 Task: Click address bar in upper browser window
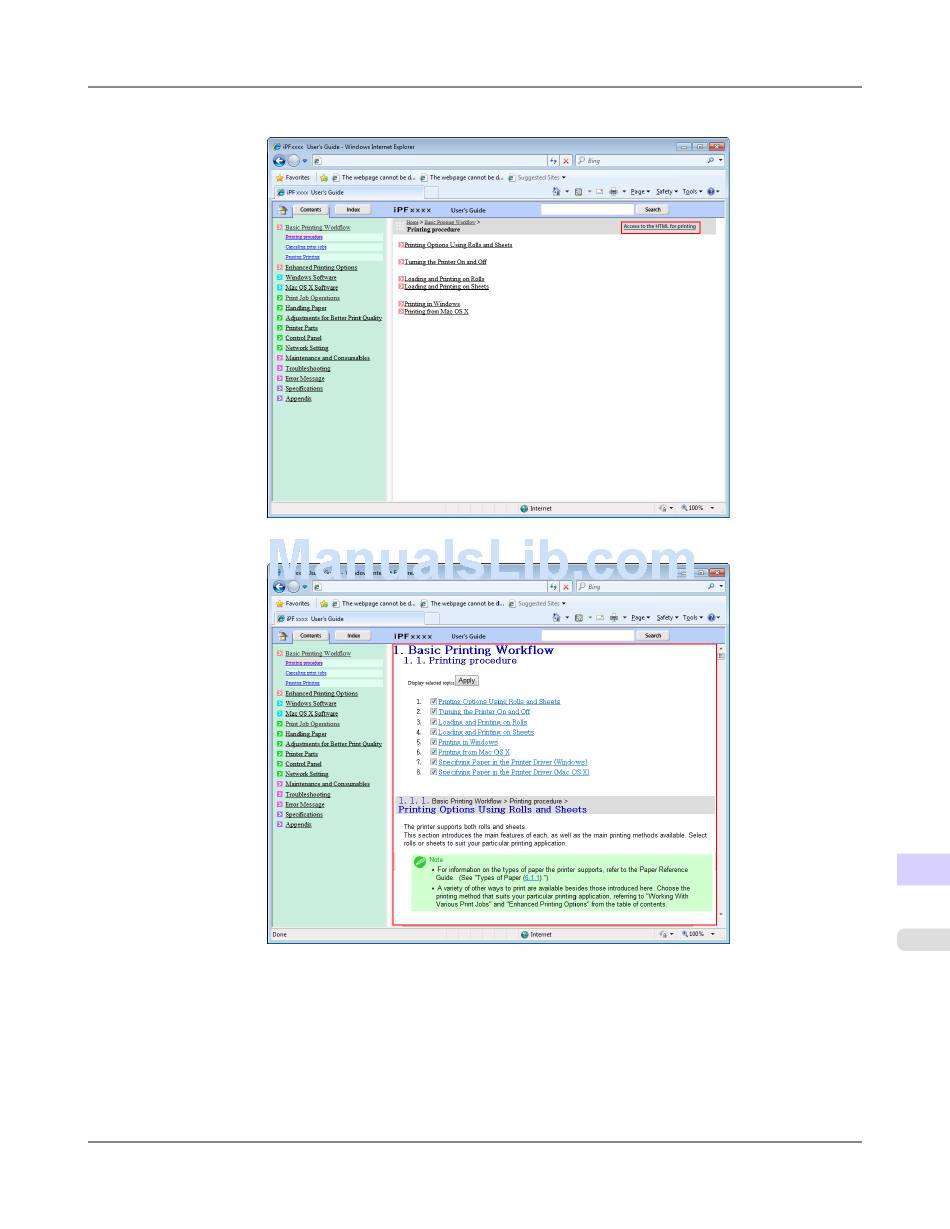[x=428, y=160]
